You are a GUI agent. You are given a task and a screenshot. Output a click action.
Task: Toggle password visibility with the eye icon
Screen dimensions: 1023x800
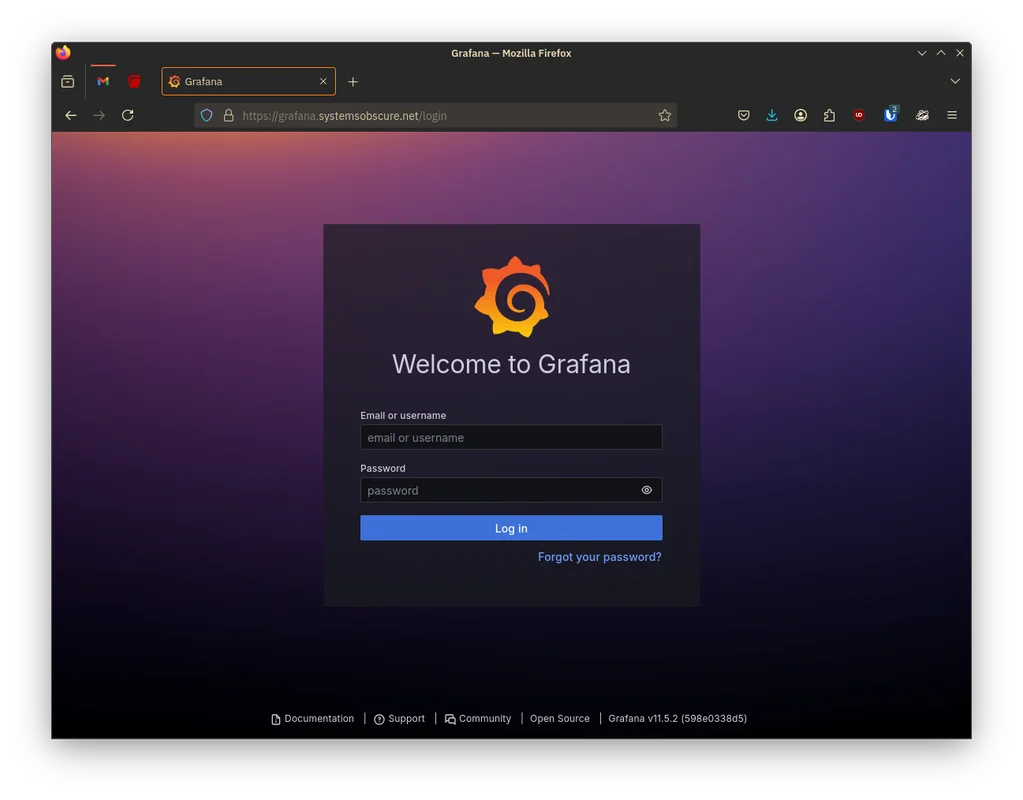coord(646,490)
